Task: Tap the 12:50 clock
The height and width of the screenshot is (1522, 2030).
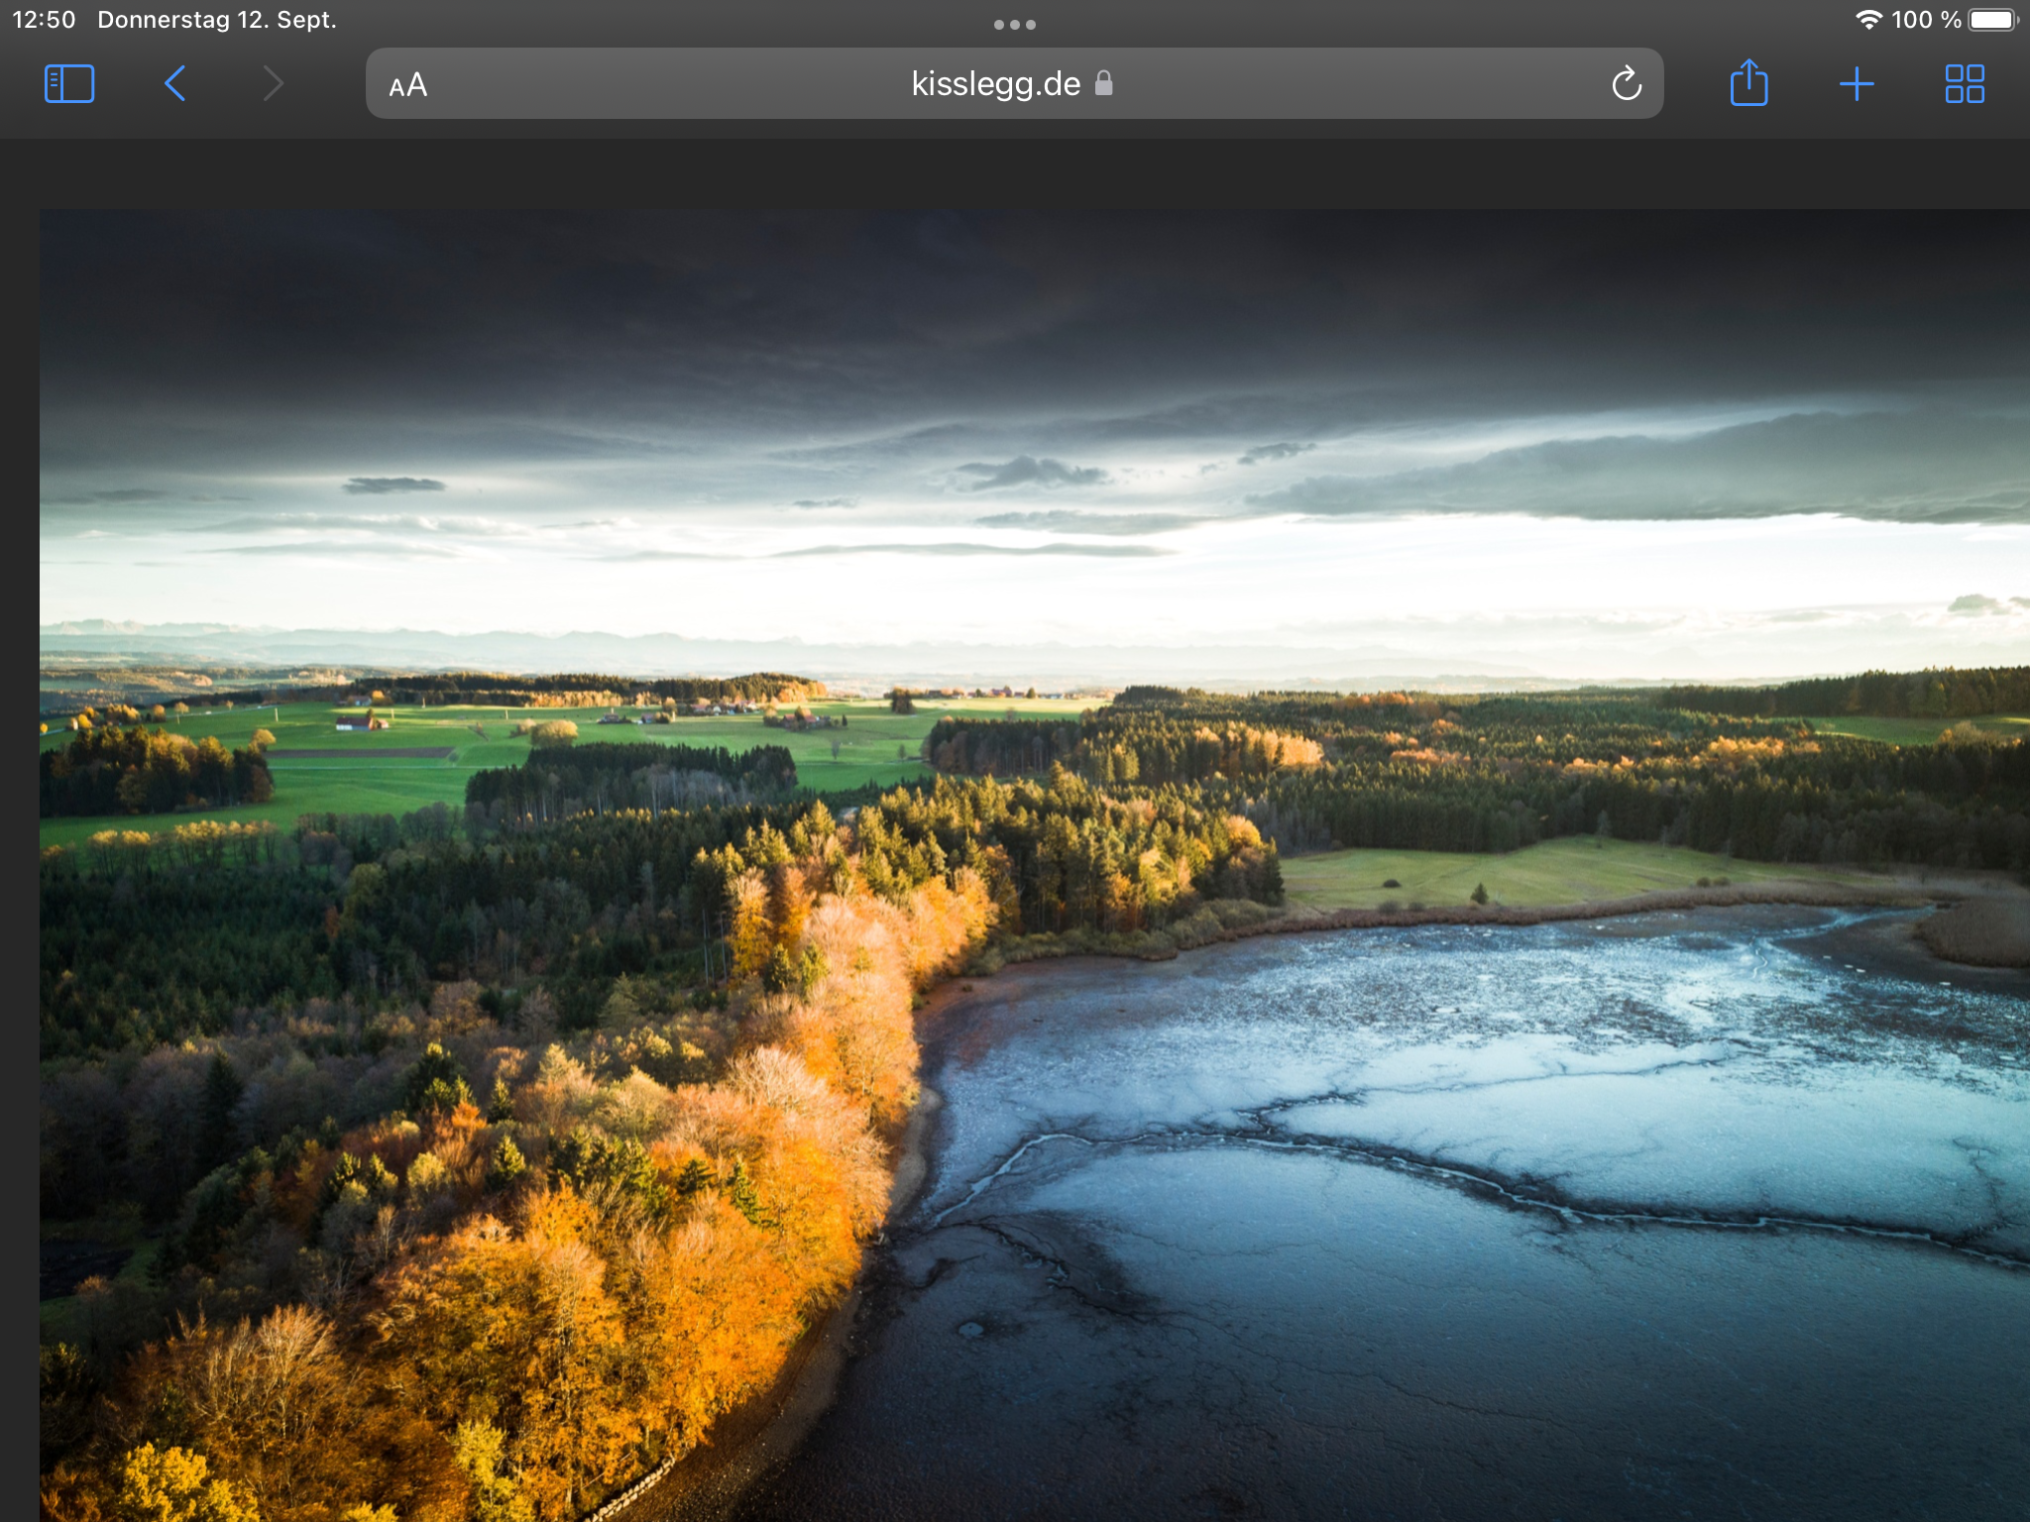Action: [x=44, y=20]
